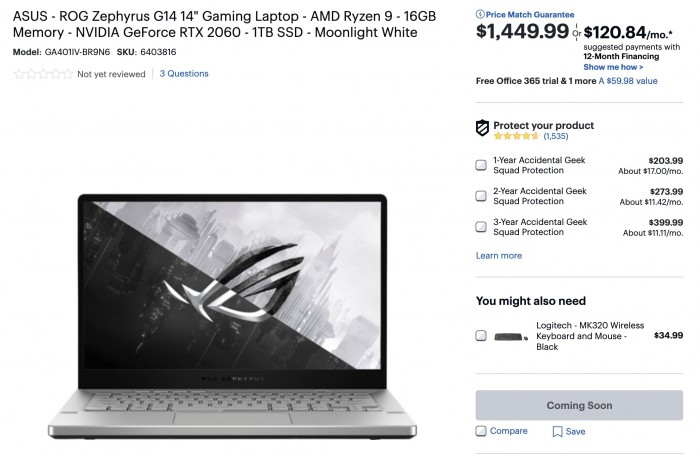
Task: Click the Save bookmark icon
Action: coord(558,432)
